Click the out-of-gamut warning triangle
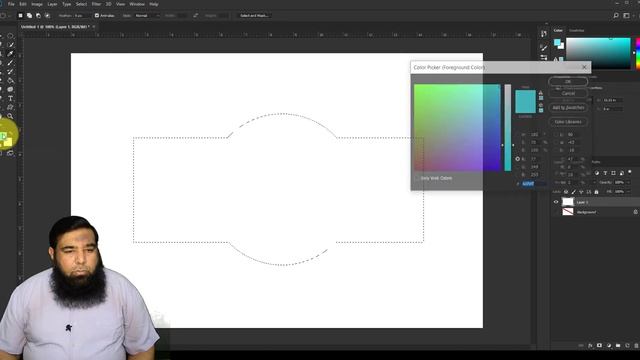 point(541,93)
